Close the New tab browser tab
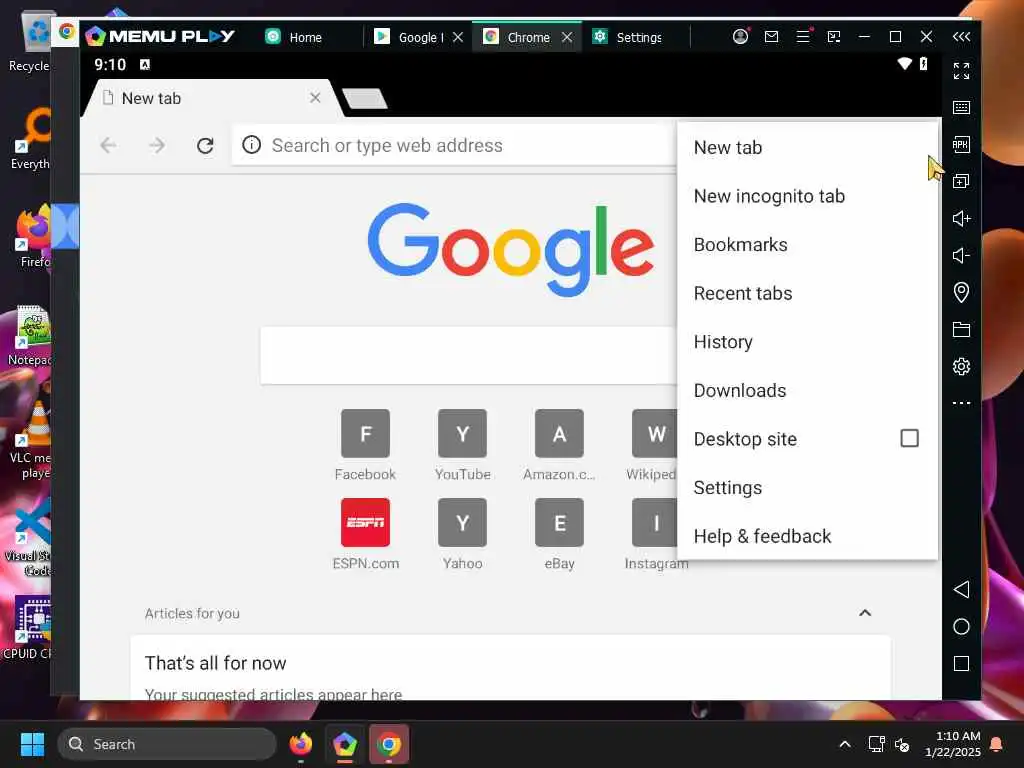 click(315, 98)
